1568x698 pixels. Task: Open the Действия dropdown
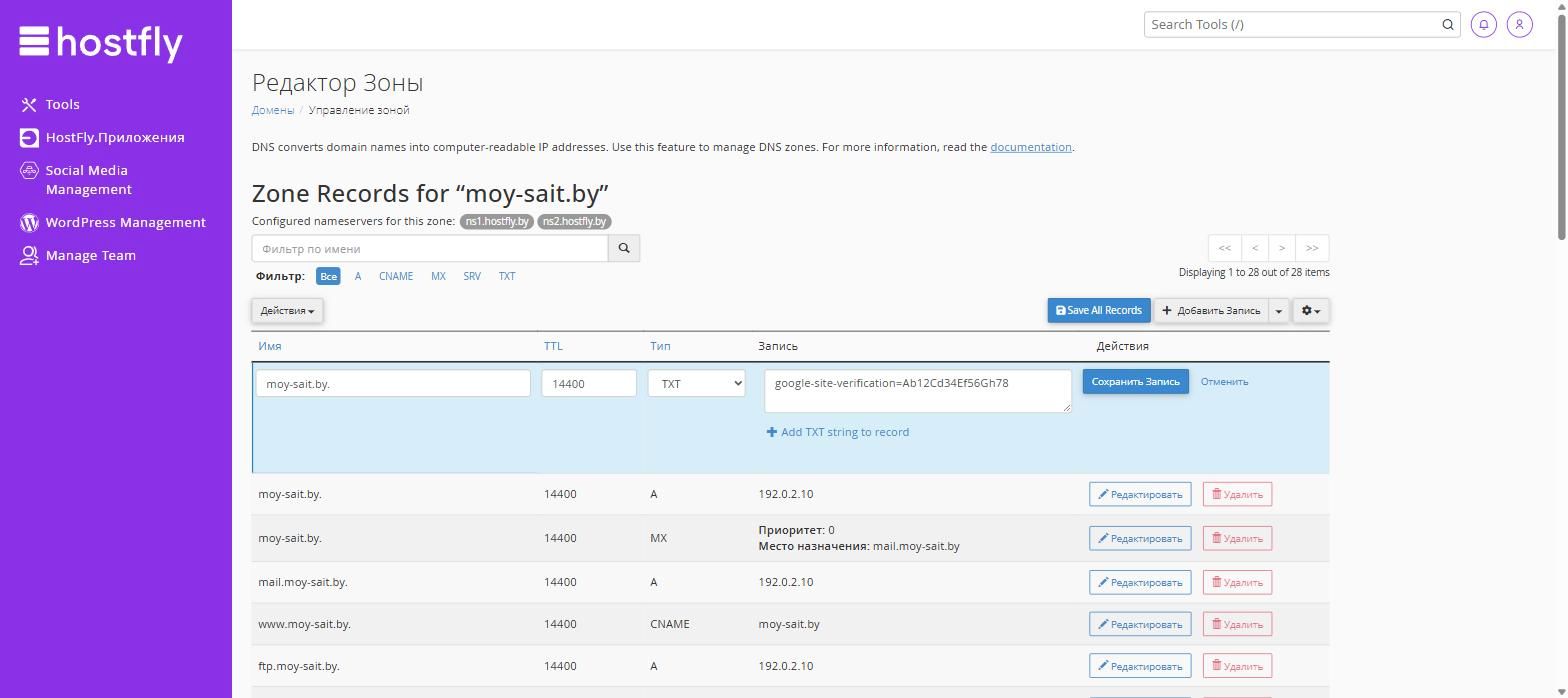pyautogui.click(x=287, y=311)
